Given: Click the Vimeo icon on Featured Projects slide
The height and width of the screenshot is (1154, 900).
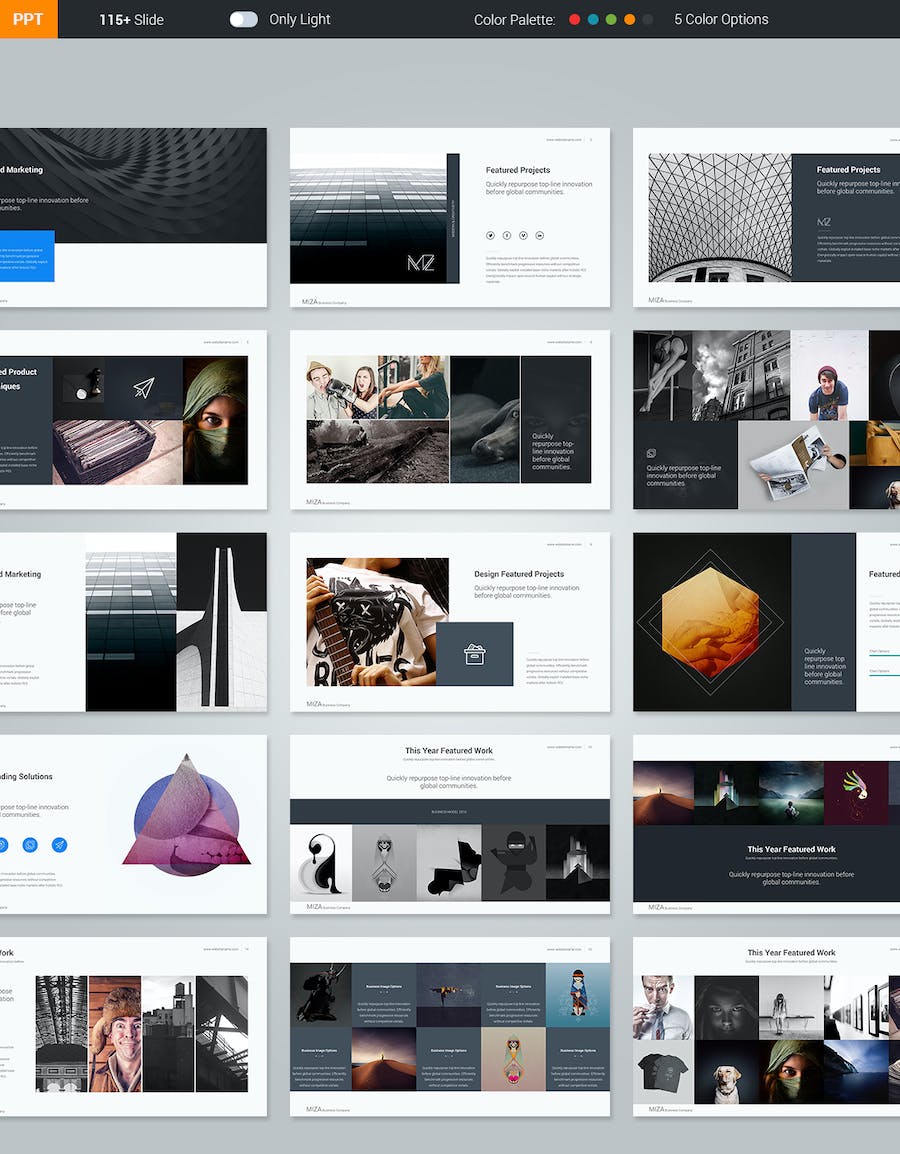Looking at the screenshot, I should coord(523,235).
